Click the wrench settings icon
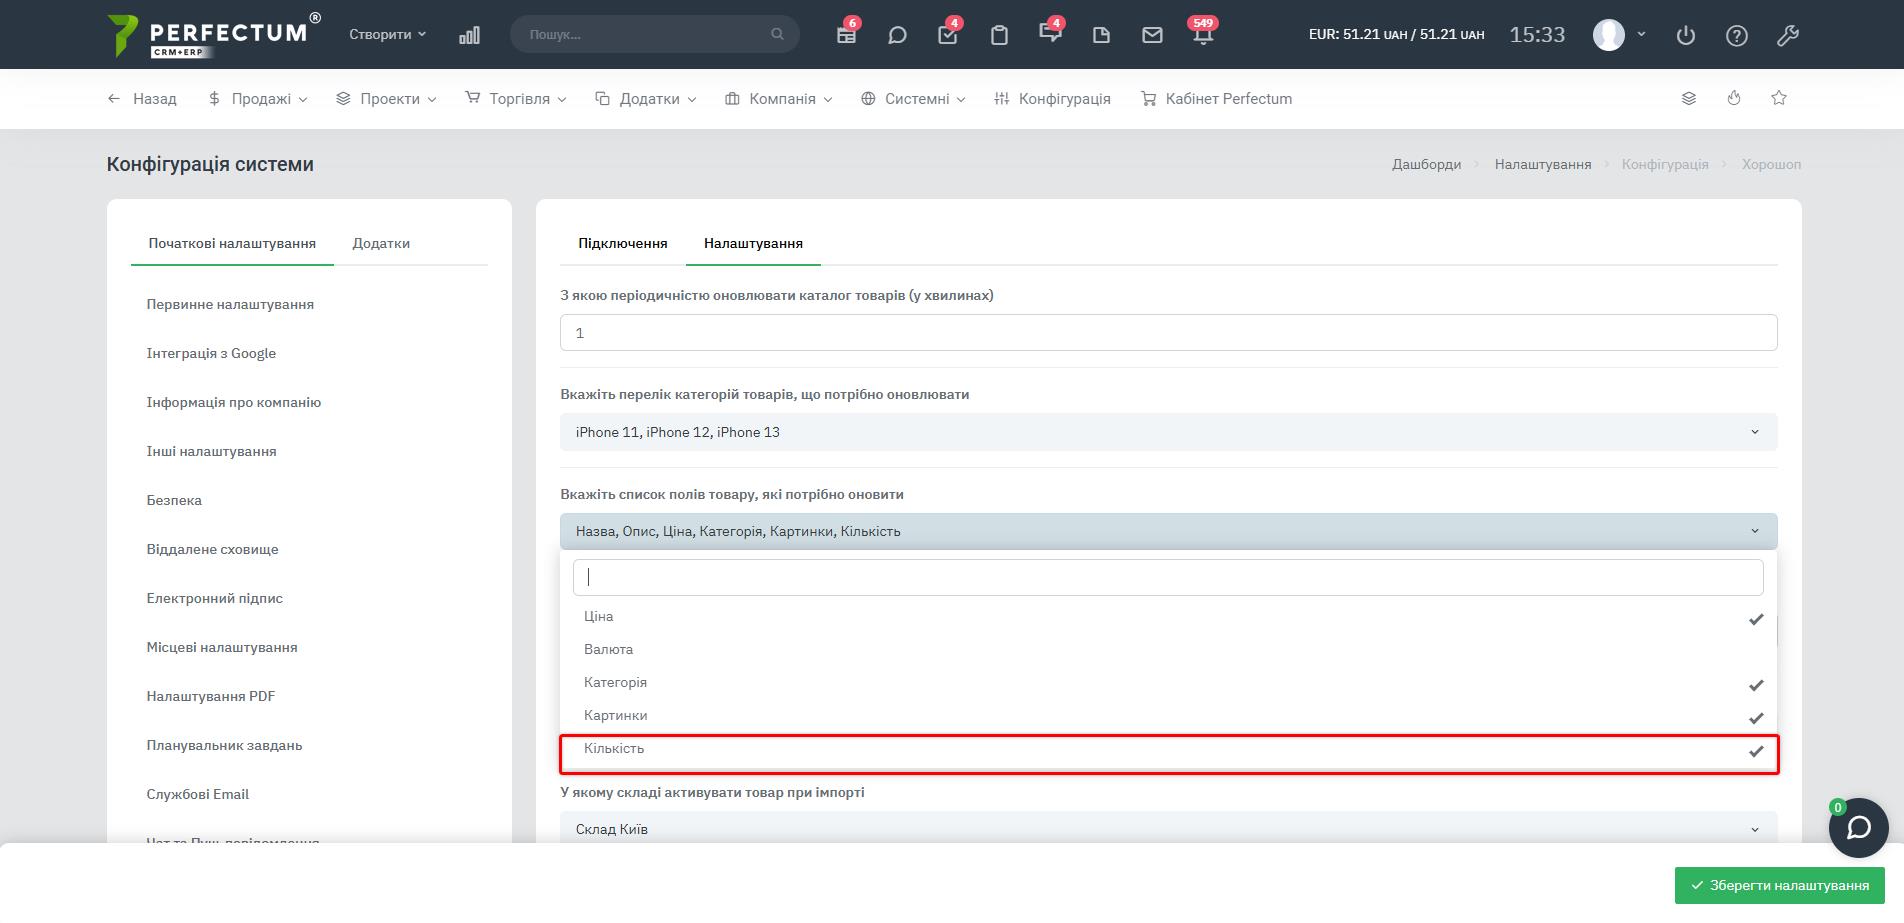The height and width of the screenshot is (923, 1904). coord(1787,35)
